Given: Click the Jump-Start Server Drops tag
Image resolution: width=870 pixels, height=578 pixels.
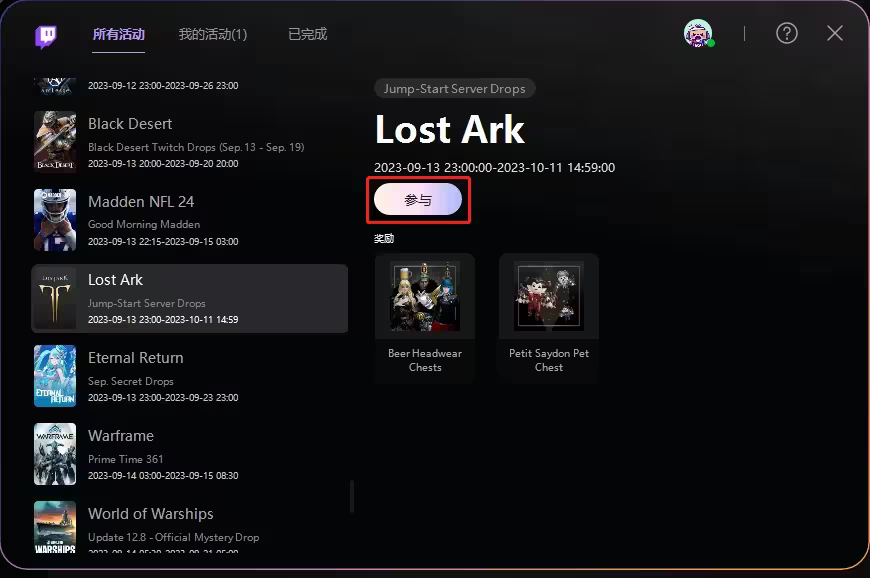Looking at the screenshot, I should click(x=454, y=89).
